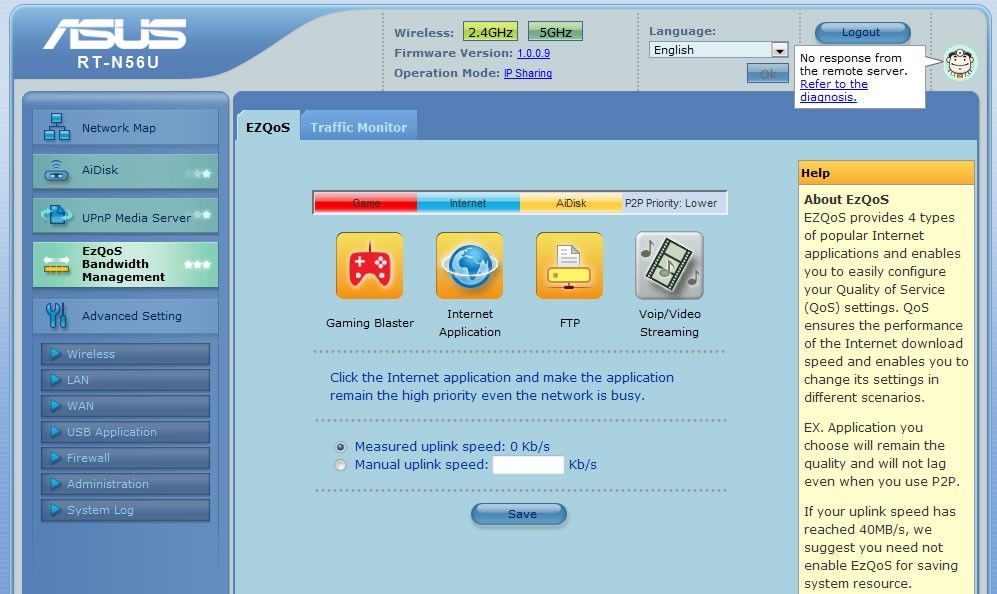Open Firewall settings menu
Image resolution: width=997 pixels, height=594 pixels.
coord(125,458)
